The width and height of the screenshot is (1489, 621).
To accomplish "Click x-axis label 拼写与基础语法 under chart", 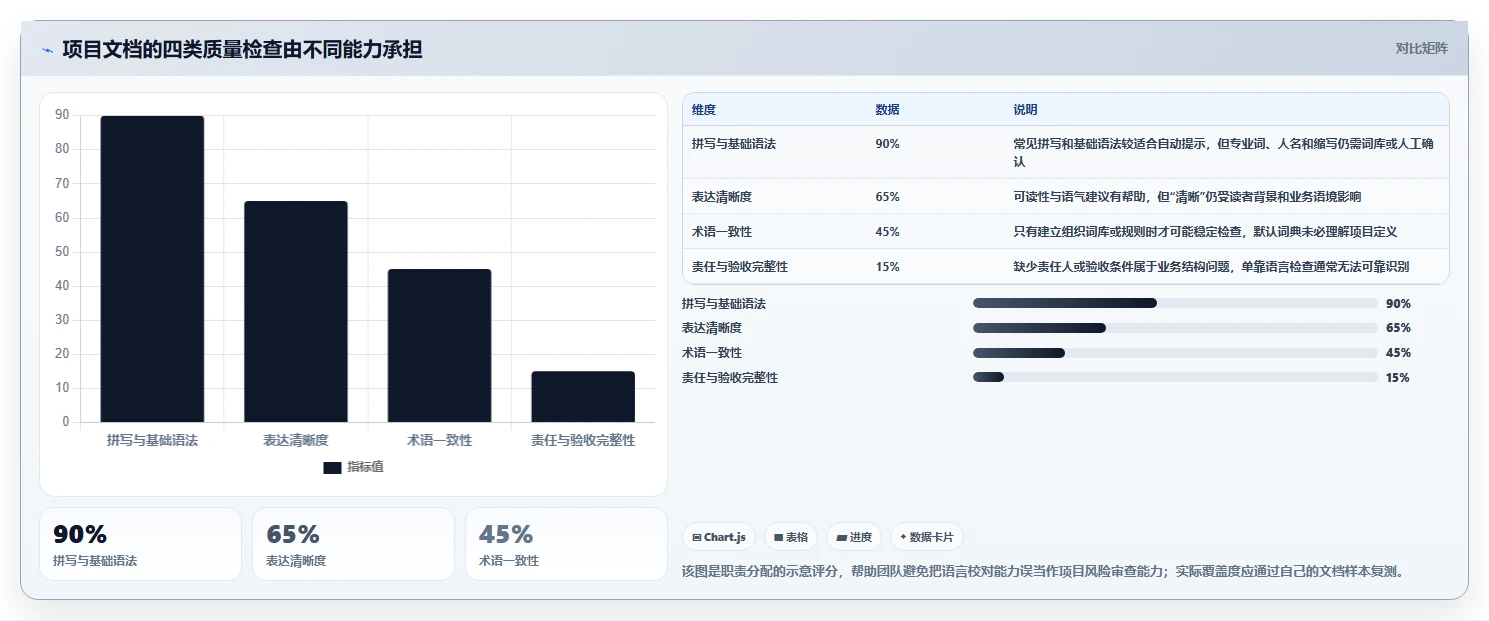I will point(152,440).
